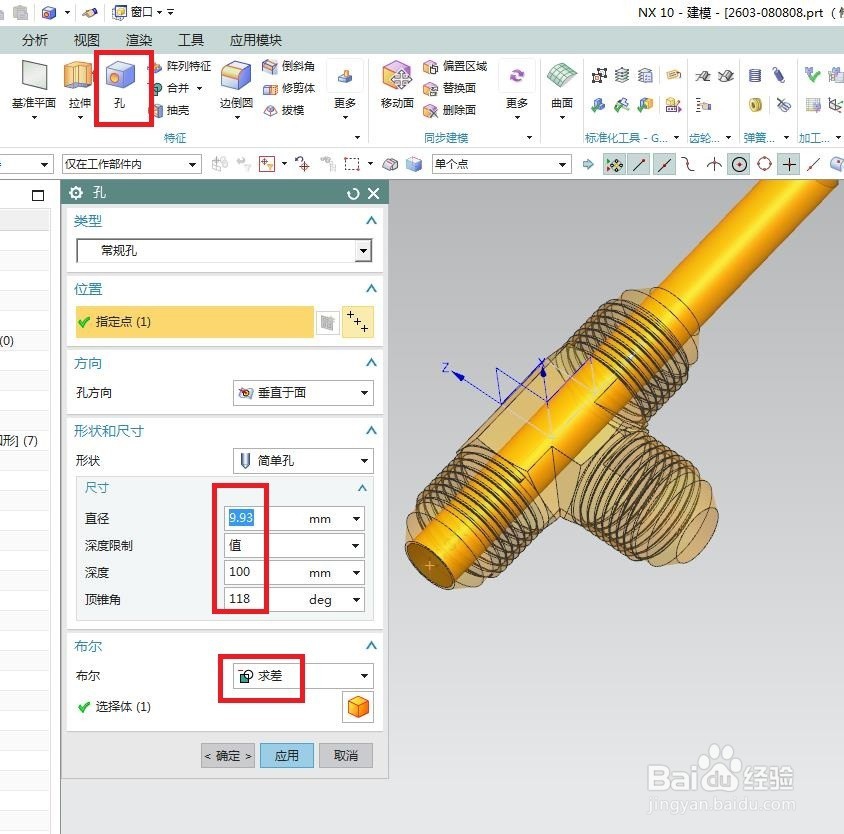
Task: Open the View (视图) tab
Action: [87, 40]
